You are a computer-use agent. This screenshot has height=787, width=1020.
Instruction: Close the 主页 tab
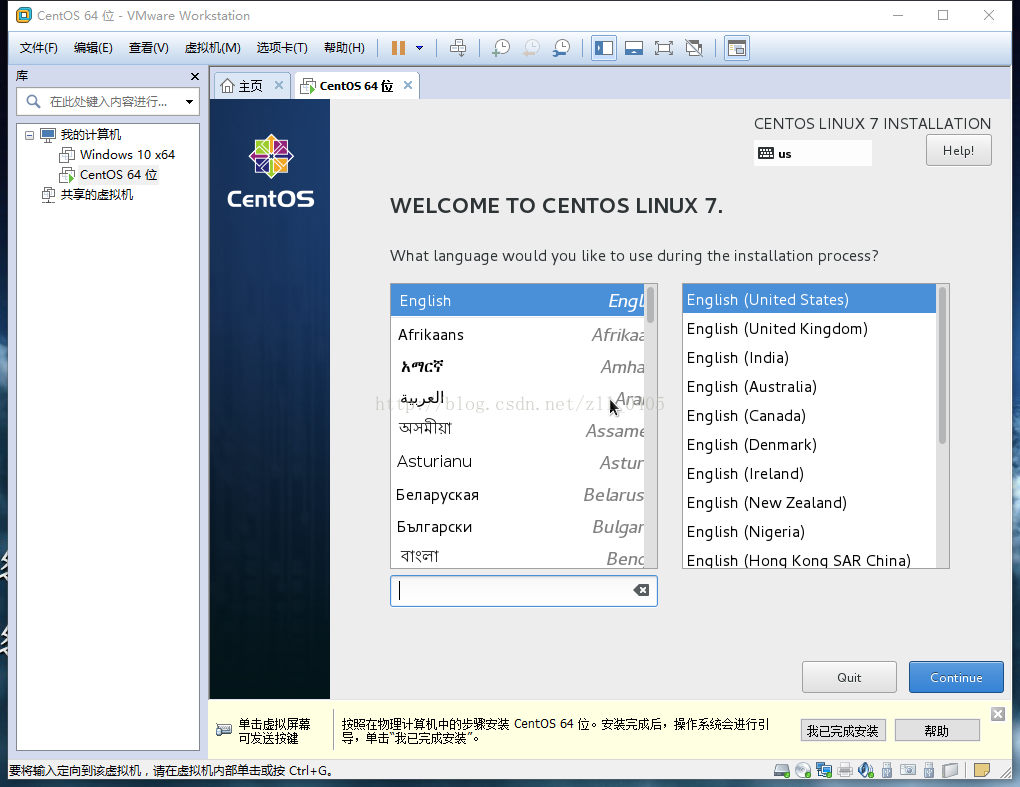[x=278, y=85]
